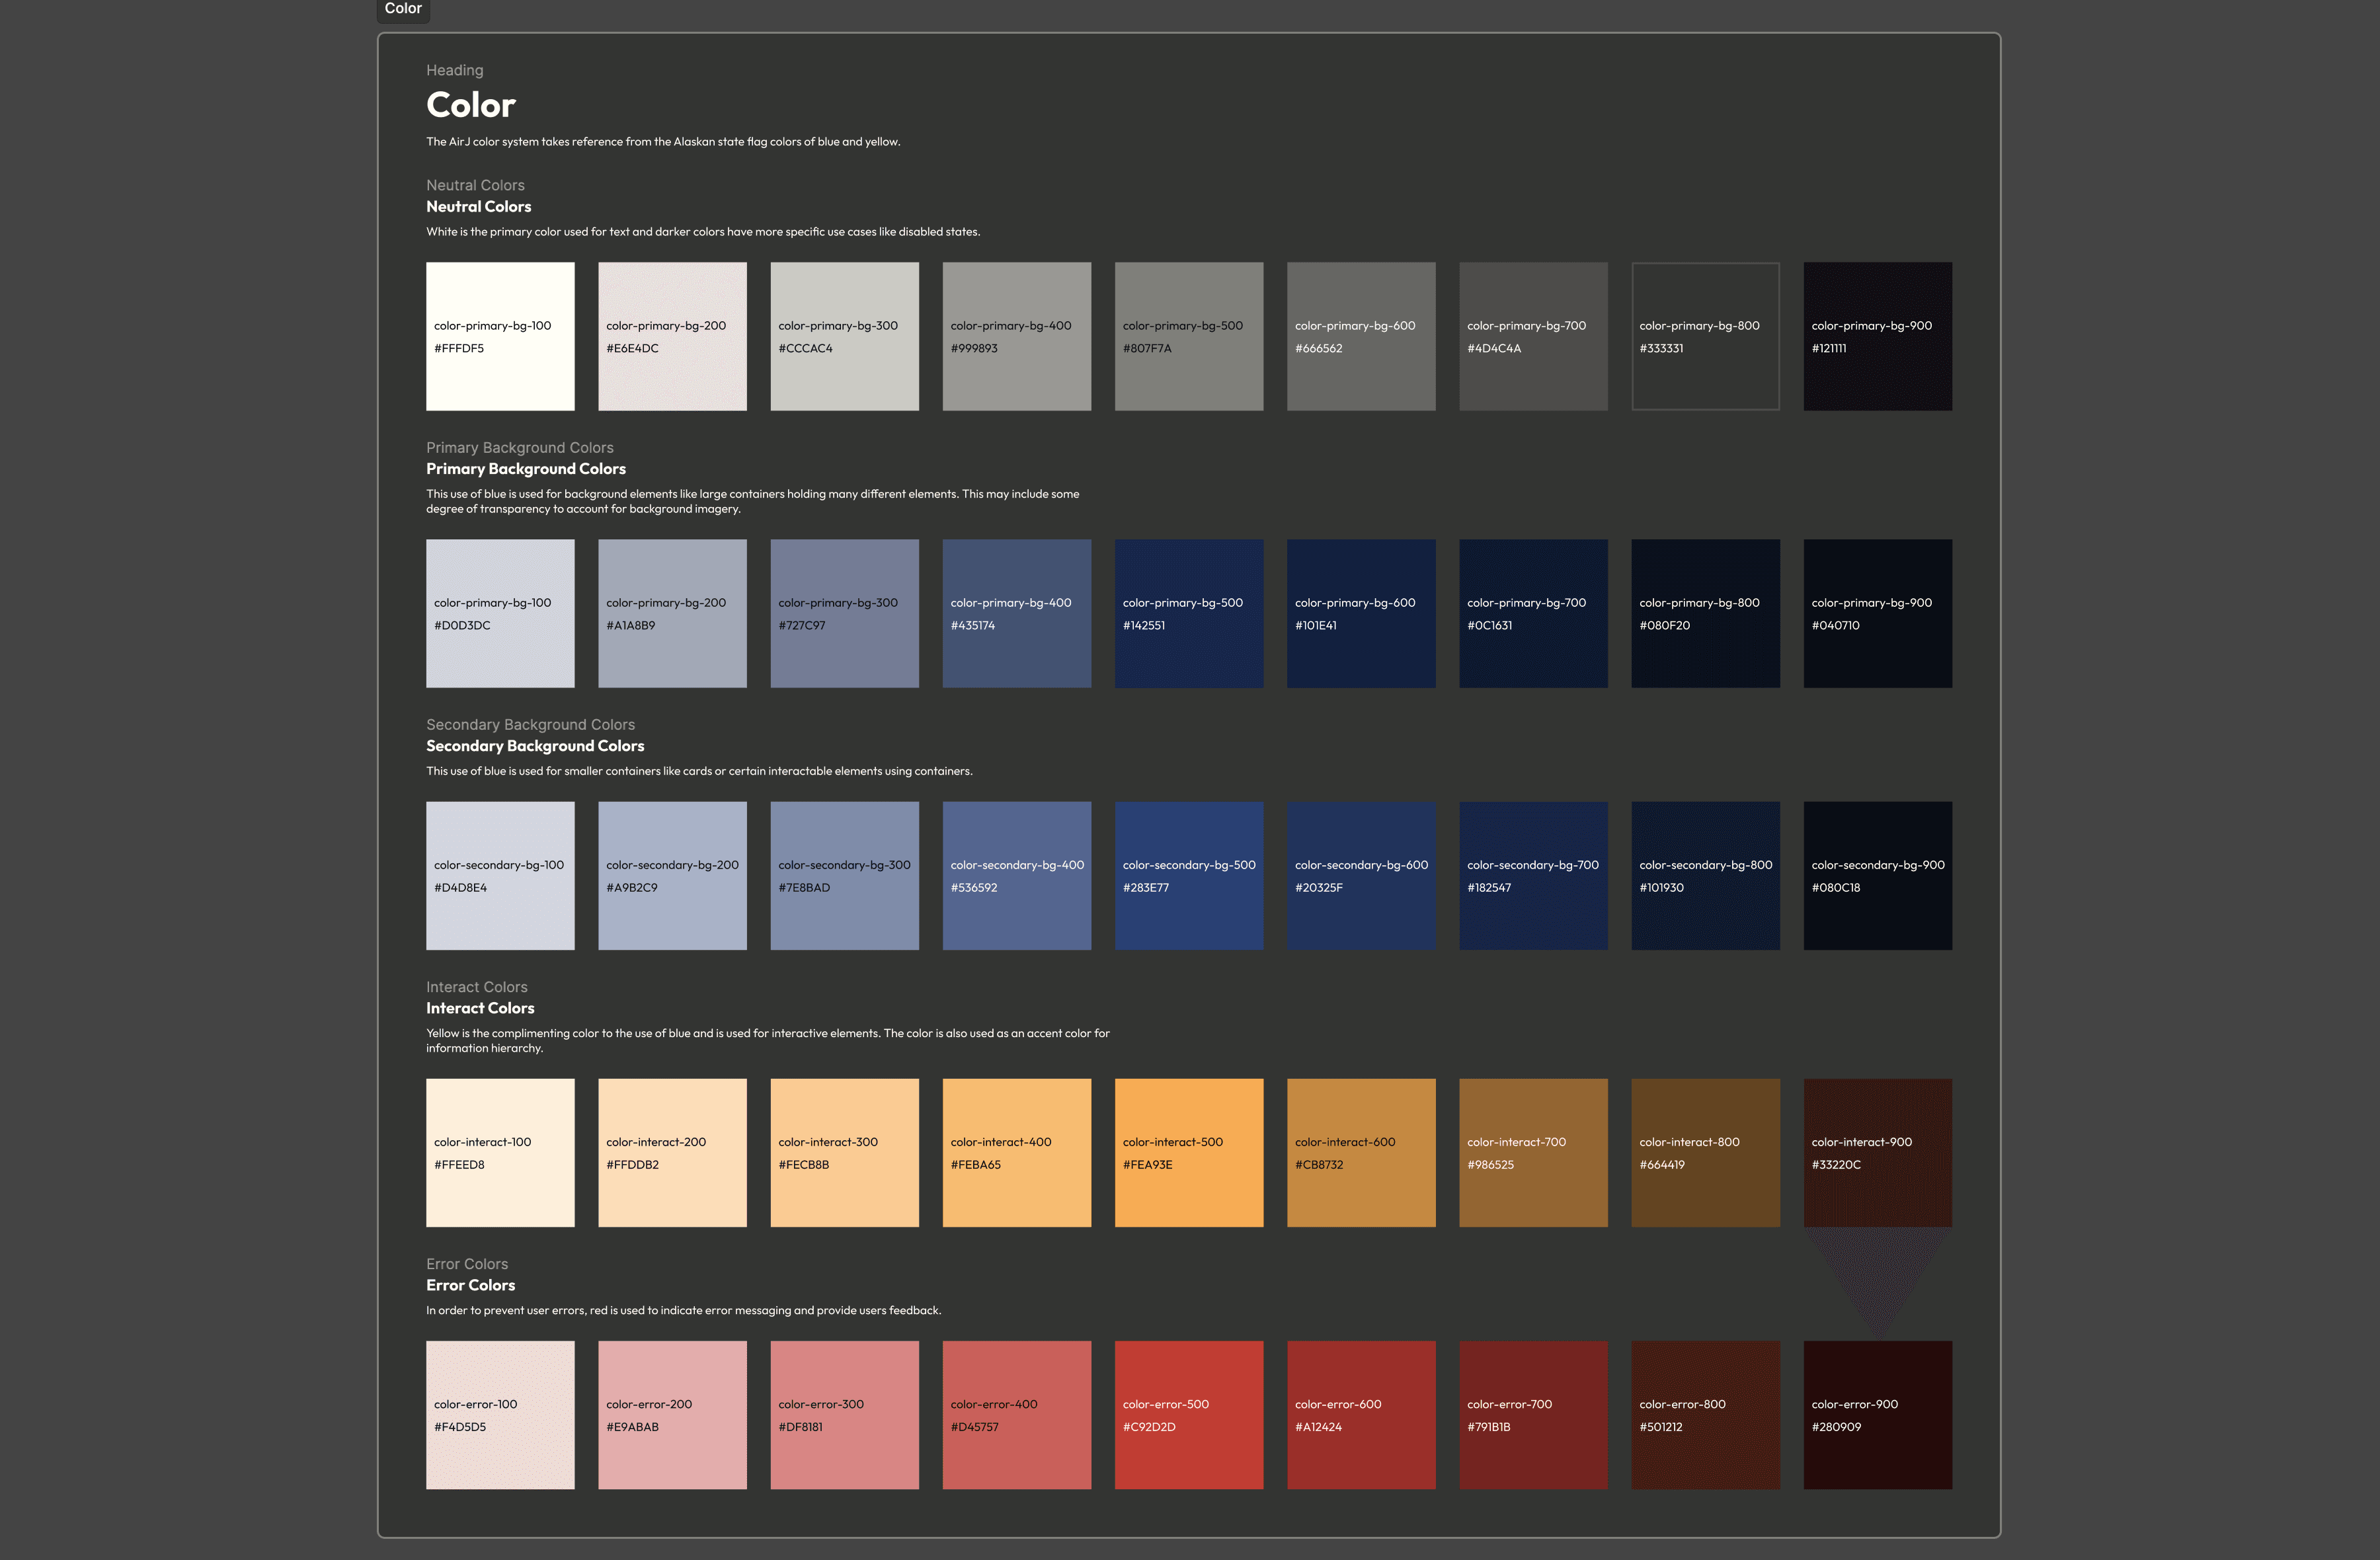Viewport: 2380px width, 1560px height.
Task: Select the color-error-800 swatch
Action: point(1705,1415)
